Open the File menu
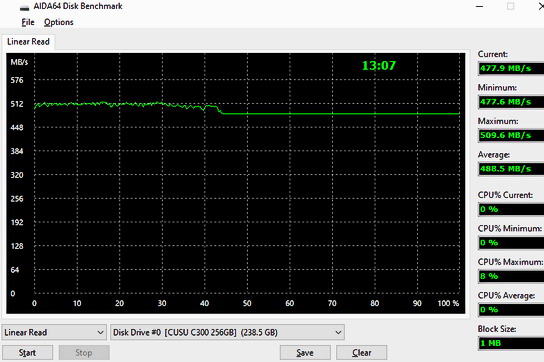Screen dimensions: 544x362 point(28,22)
